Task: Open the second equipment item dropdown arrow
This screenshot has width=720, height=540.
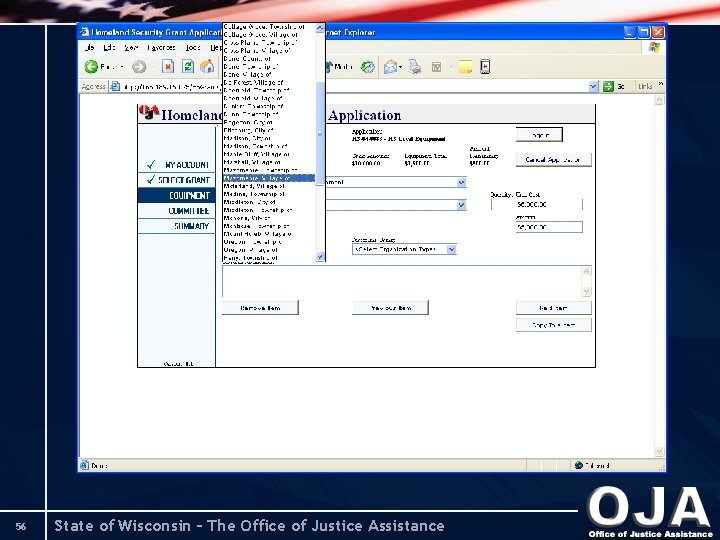Action: [461, 205]
